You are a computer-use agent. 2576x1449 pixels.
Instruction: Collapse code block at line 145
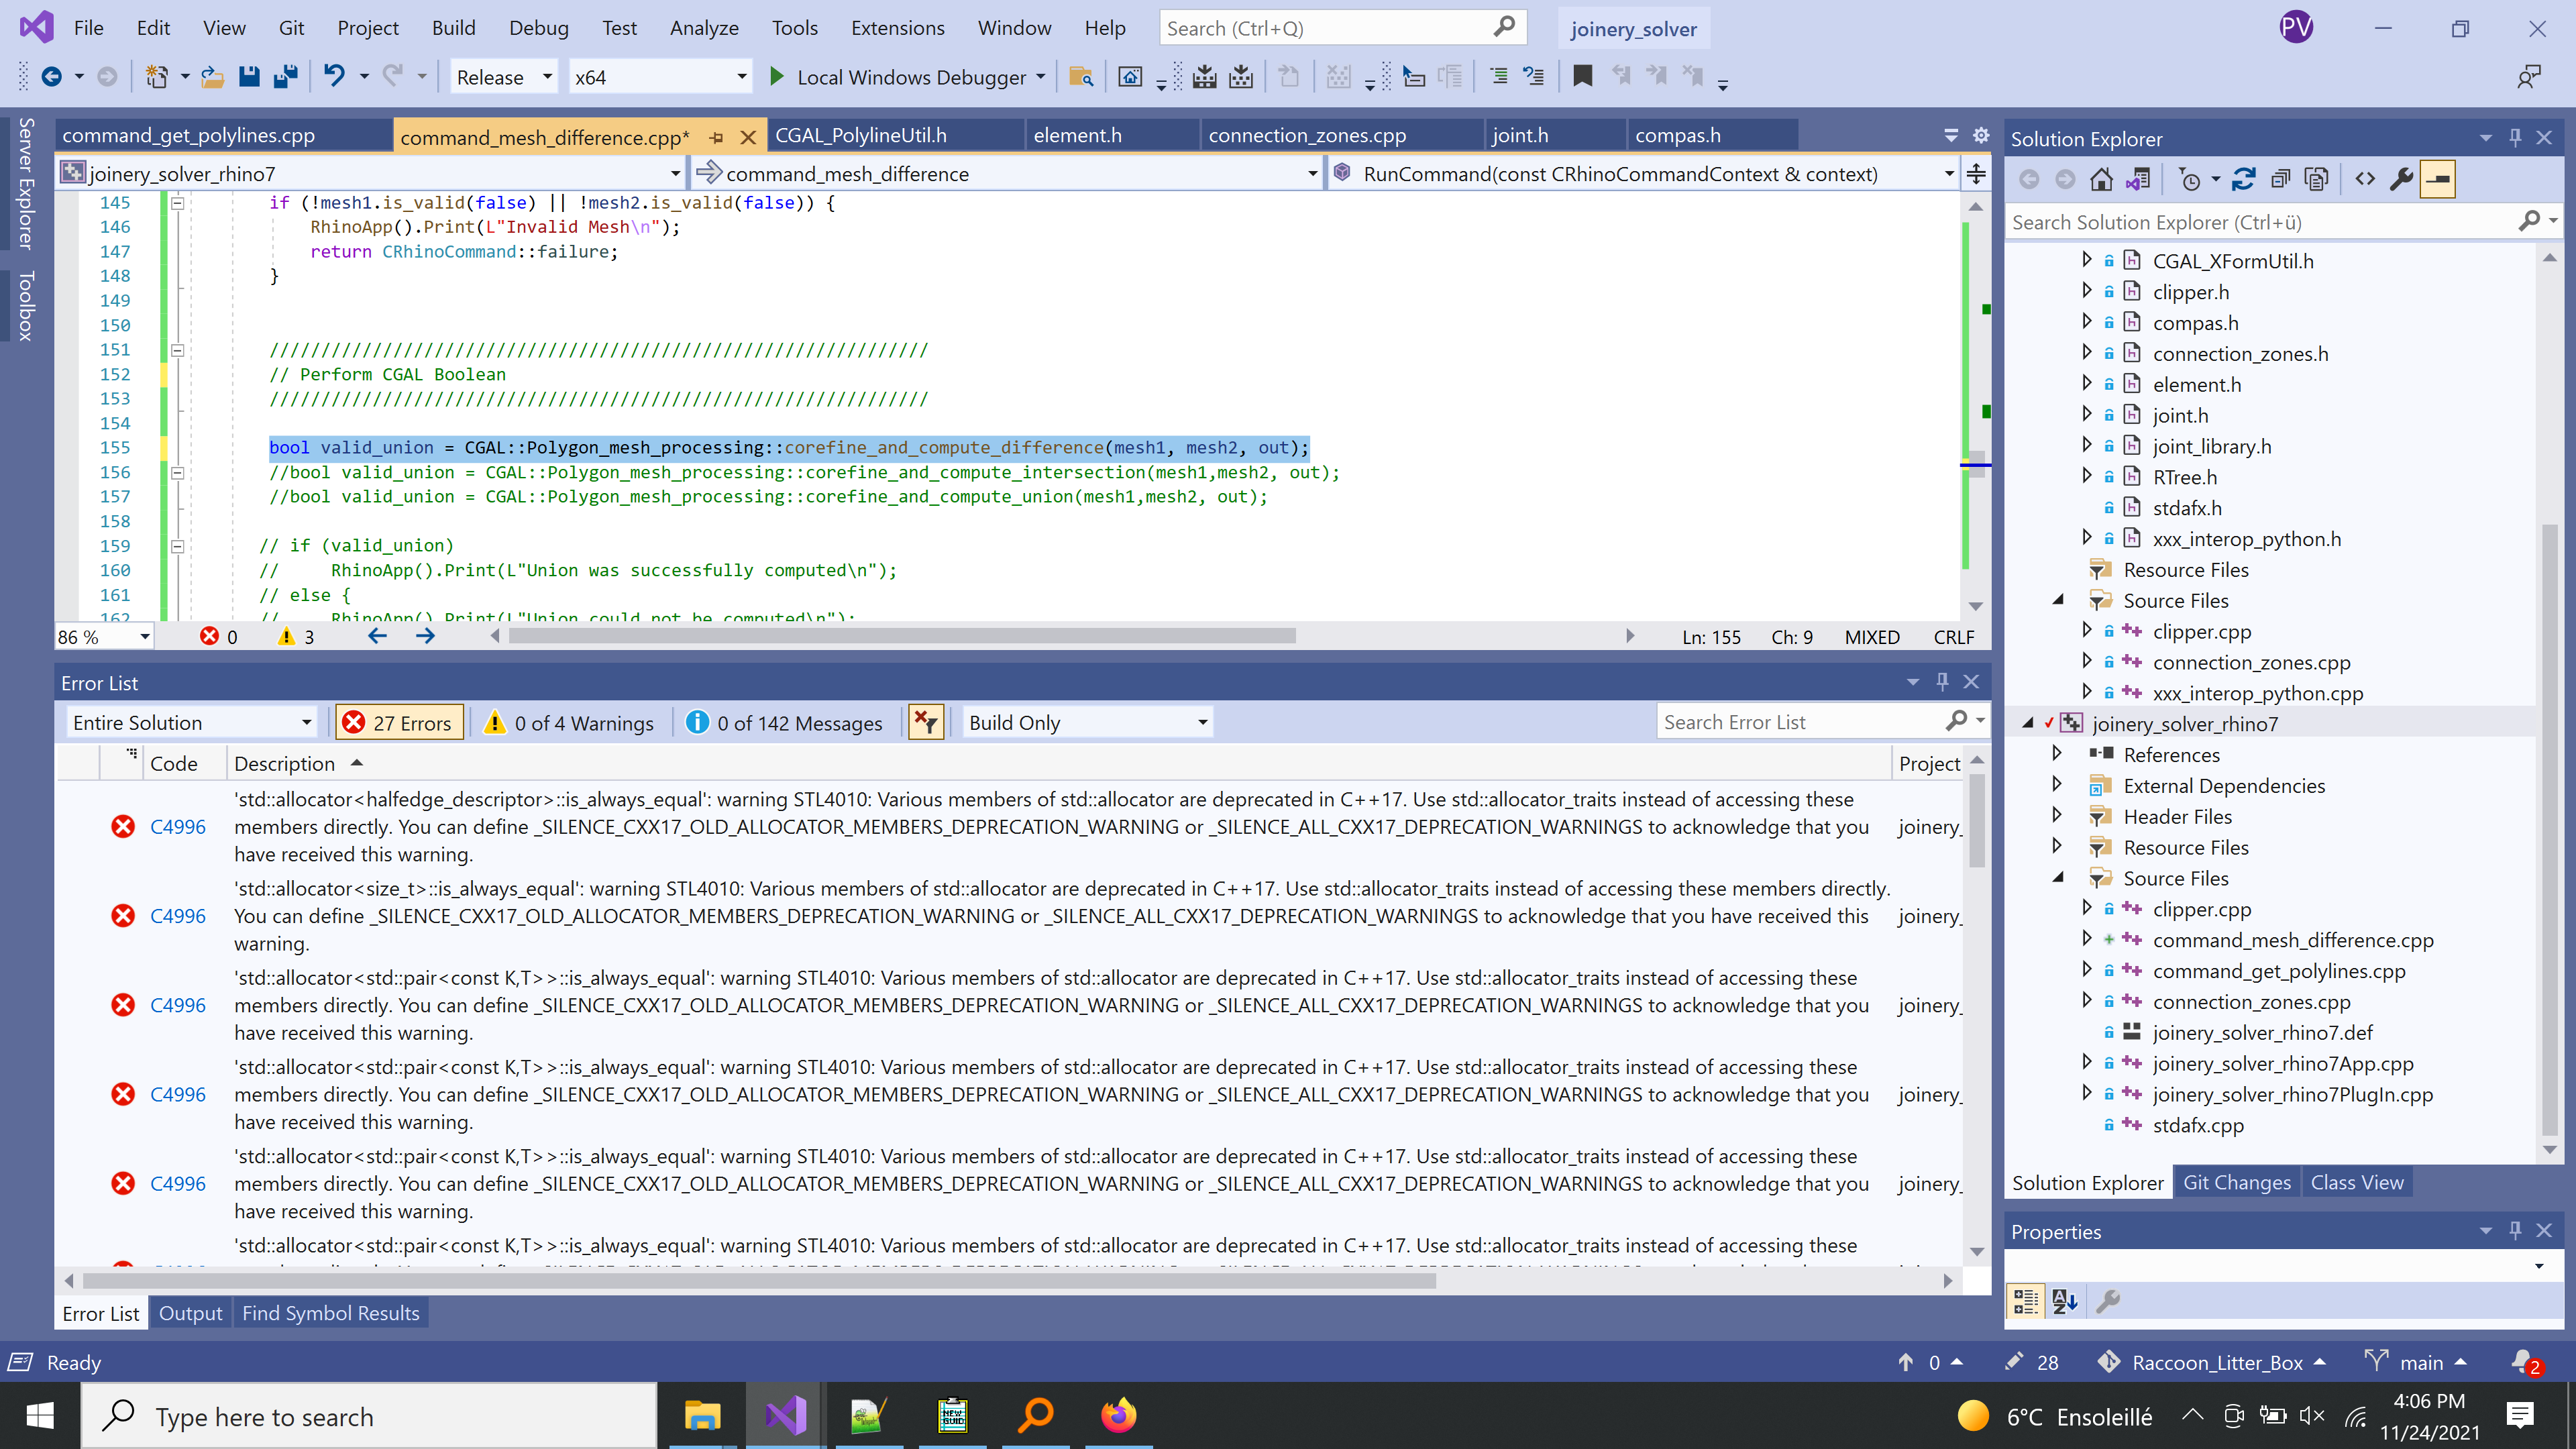(x=177, y=203)
